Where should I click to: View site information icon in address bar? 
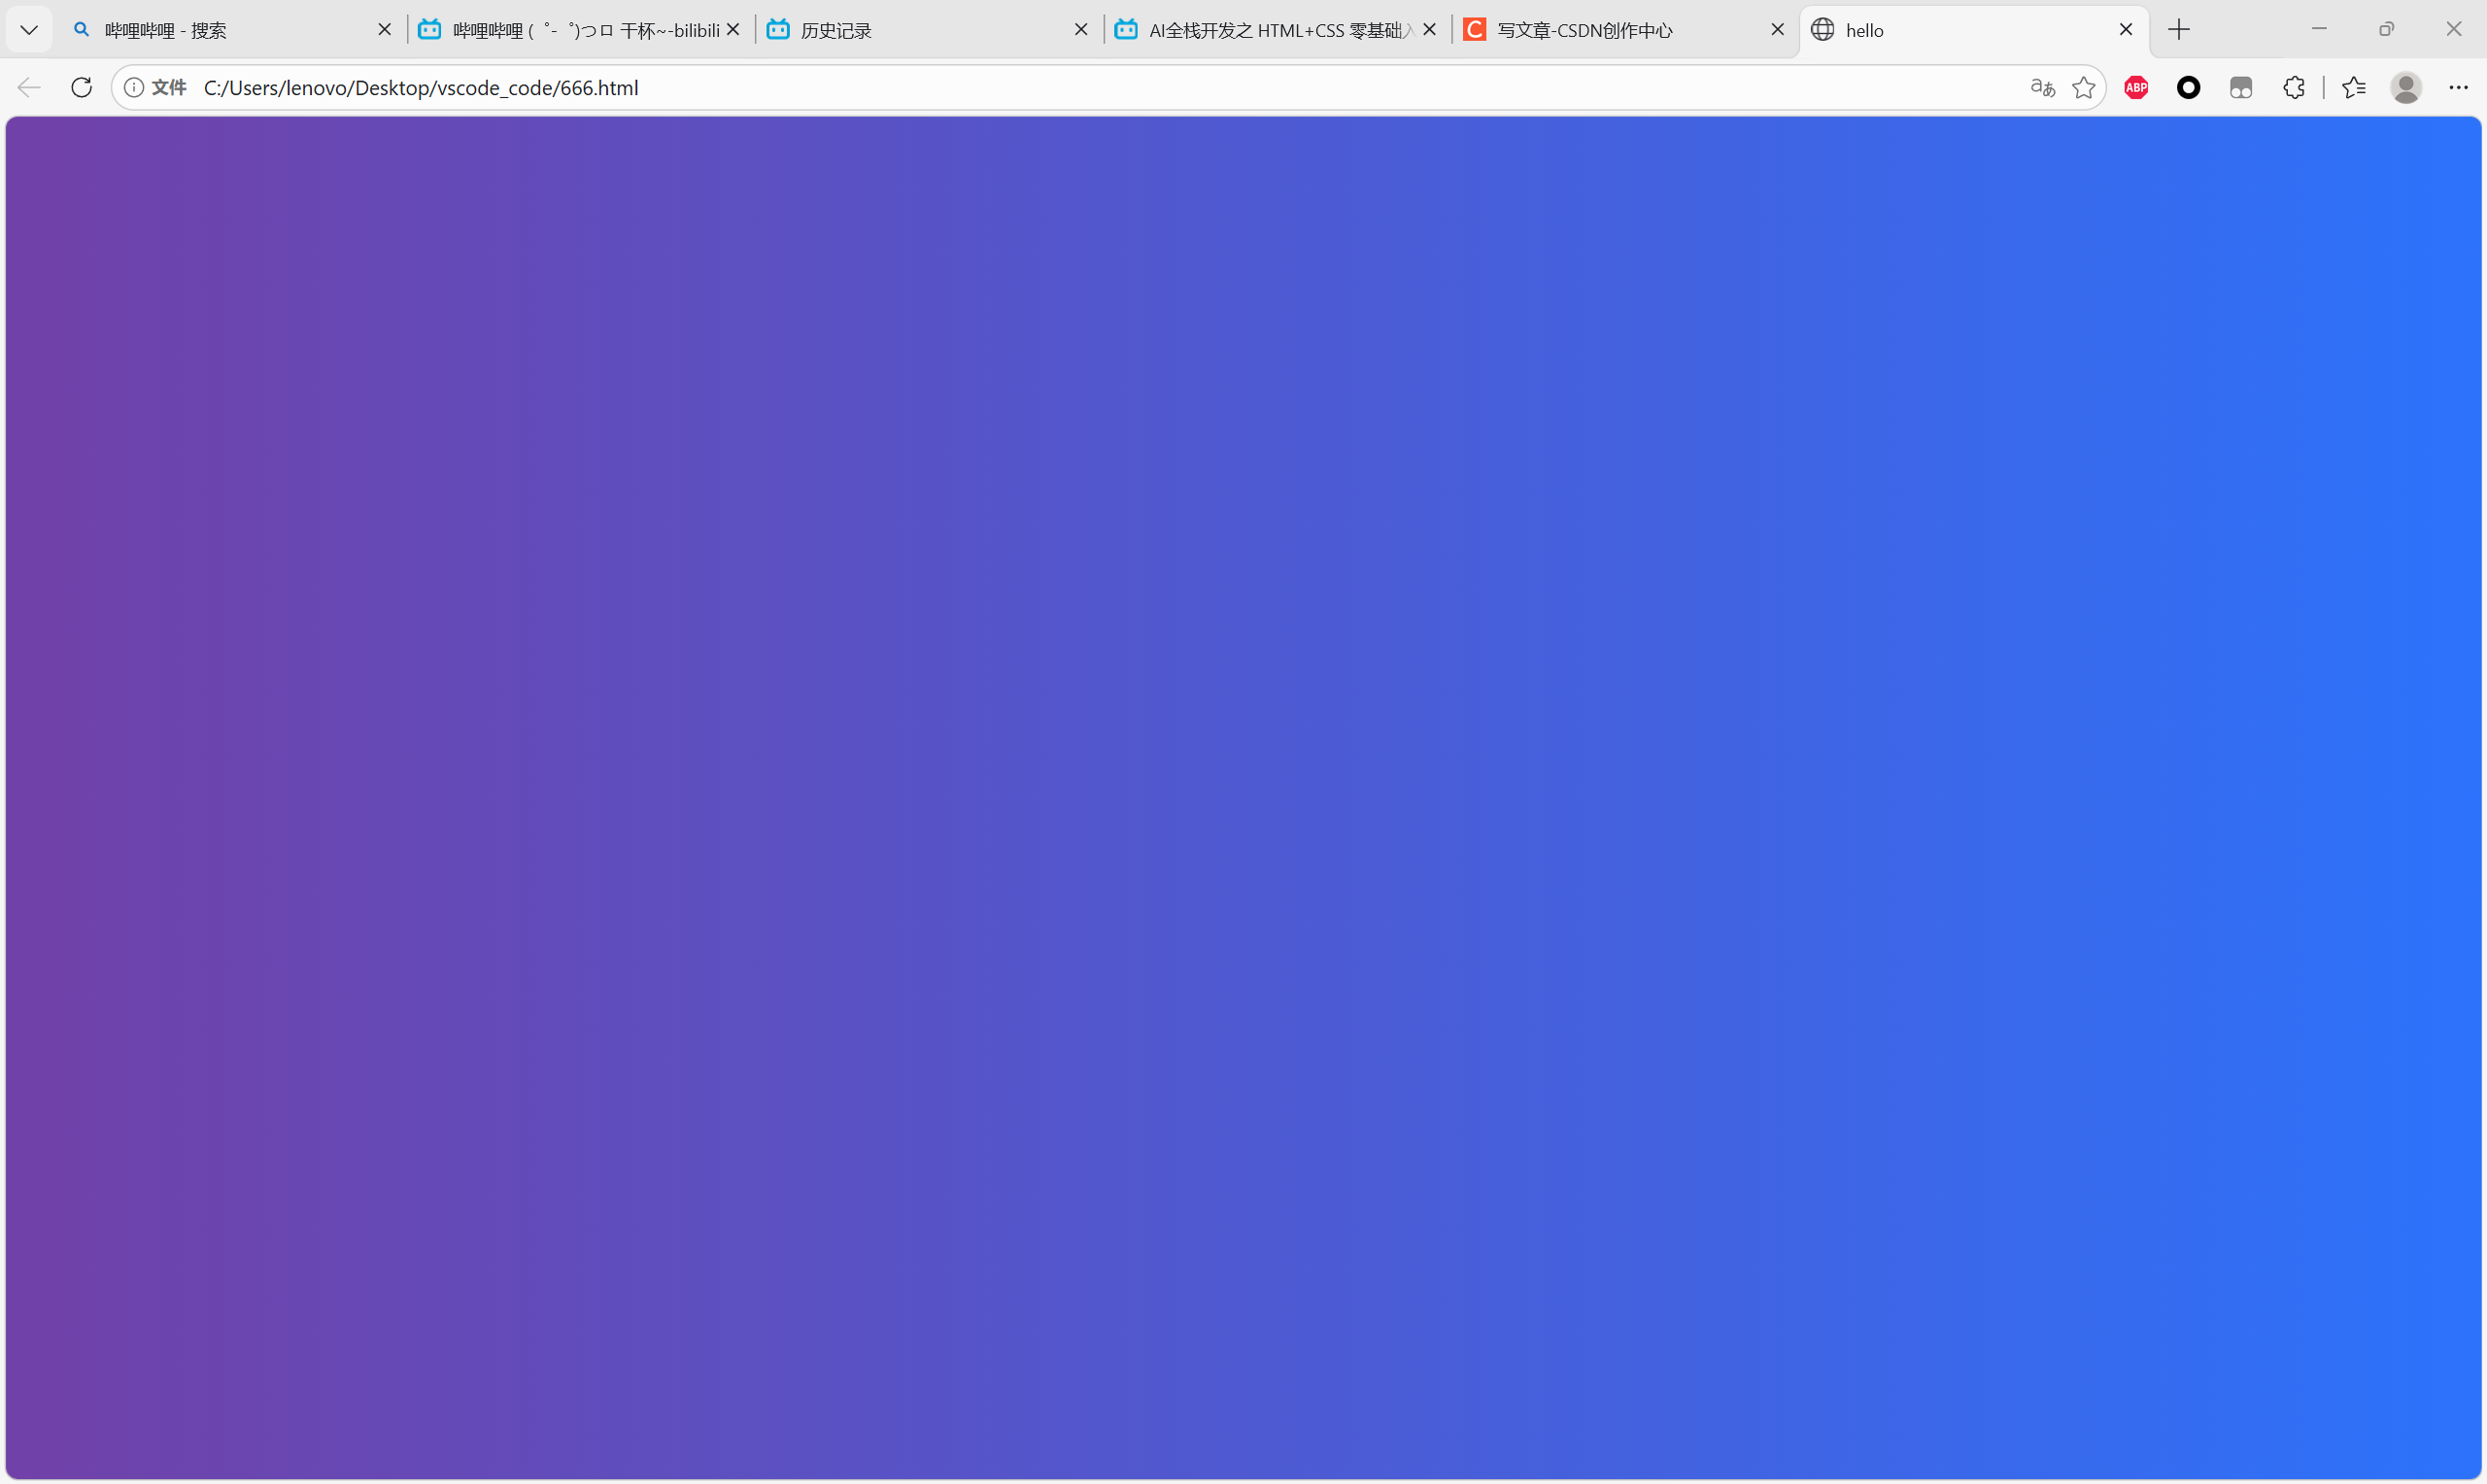point(133,88)
